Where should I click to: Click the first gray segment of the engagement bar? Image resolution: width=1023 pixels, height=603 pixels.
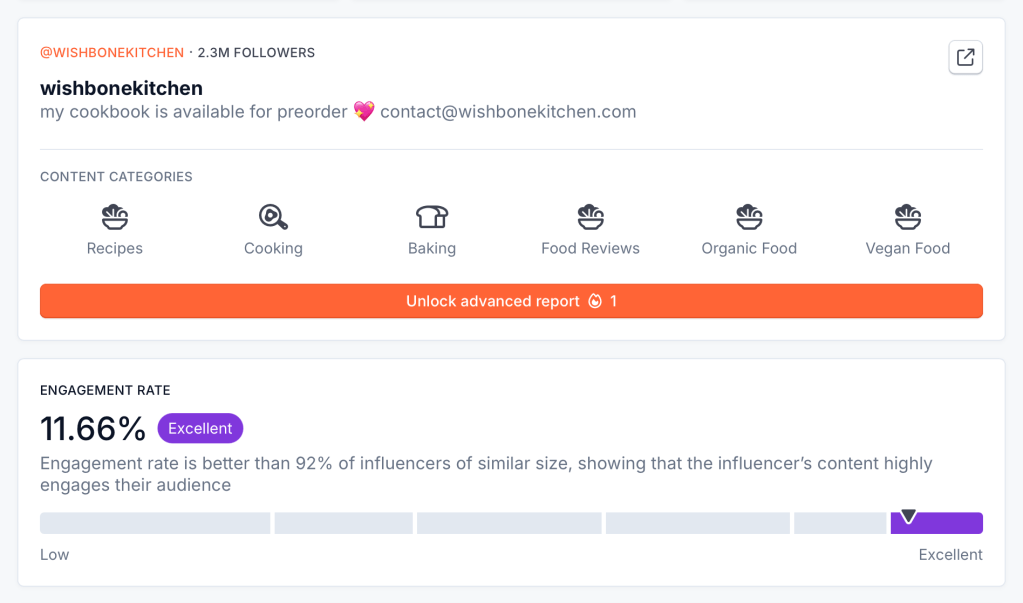155,523
